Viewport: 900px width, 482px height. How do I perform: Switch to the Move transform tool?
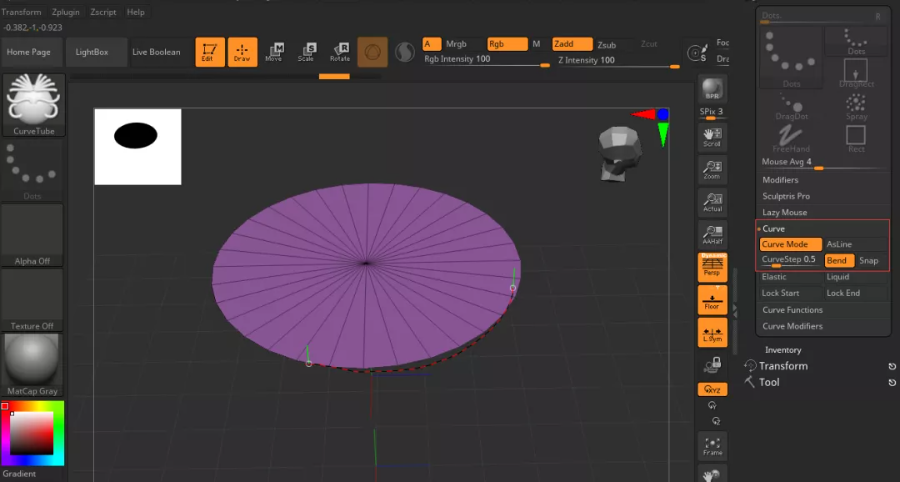(274, 52)
